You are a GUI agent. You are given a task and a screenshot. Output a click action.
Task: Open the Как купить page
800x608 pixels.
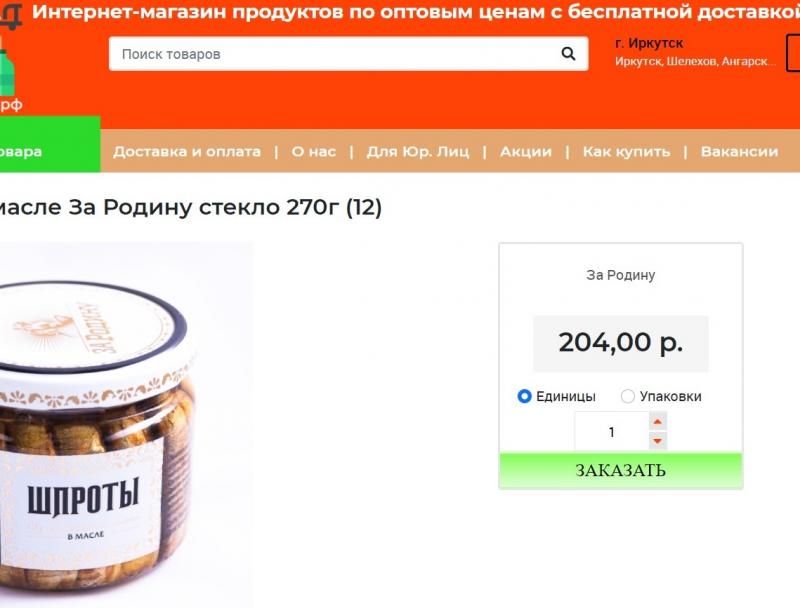click(x=626, y=151)
